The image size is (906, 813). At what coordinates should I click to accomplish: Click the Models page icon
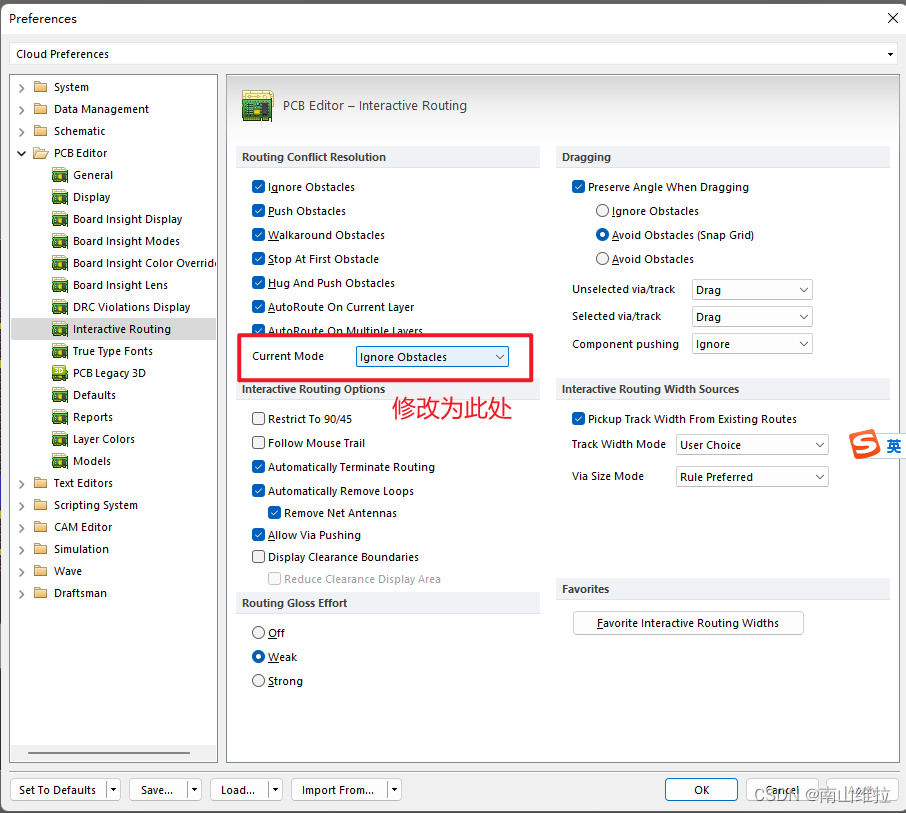click(x=60, y=461)
